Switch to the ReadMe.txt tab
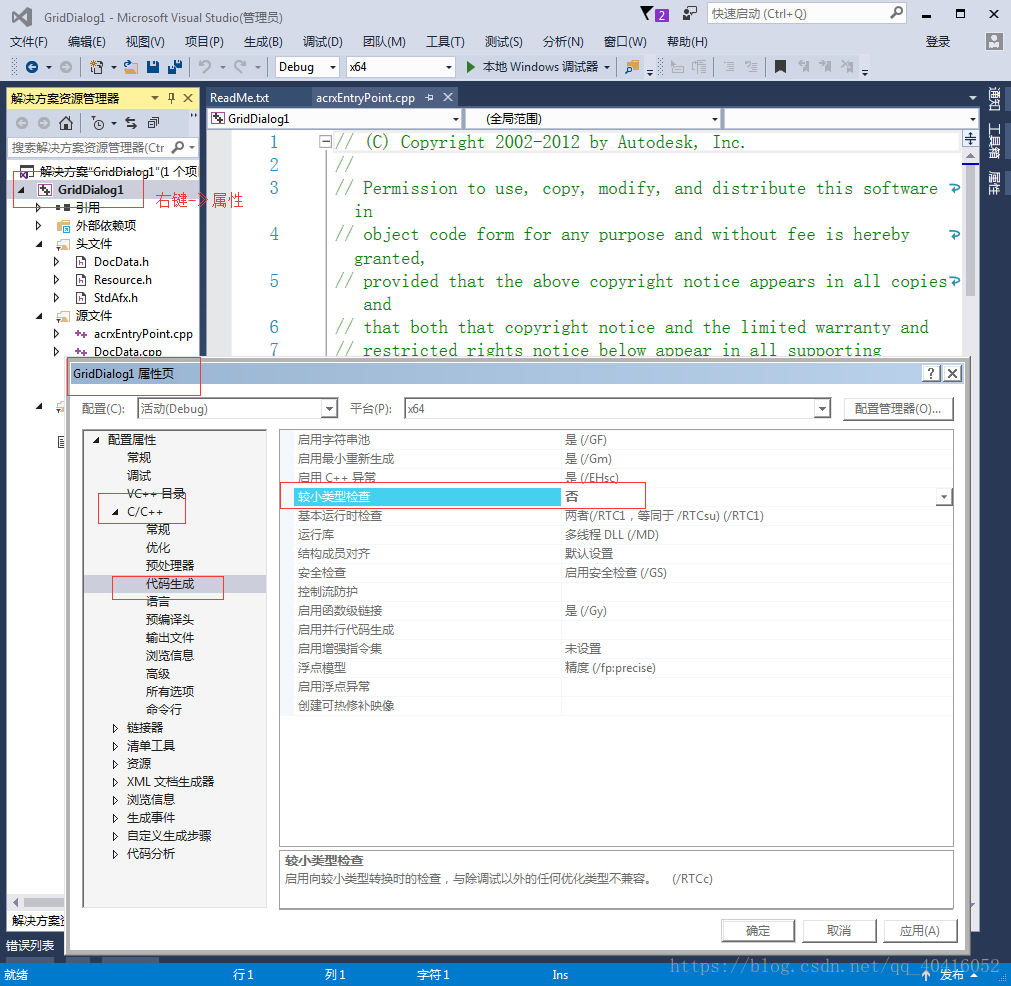This screenshot has width=1011, height=986. click(x=239, y=97)
